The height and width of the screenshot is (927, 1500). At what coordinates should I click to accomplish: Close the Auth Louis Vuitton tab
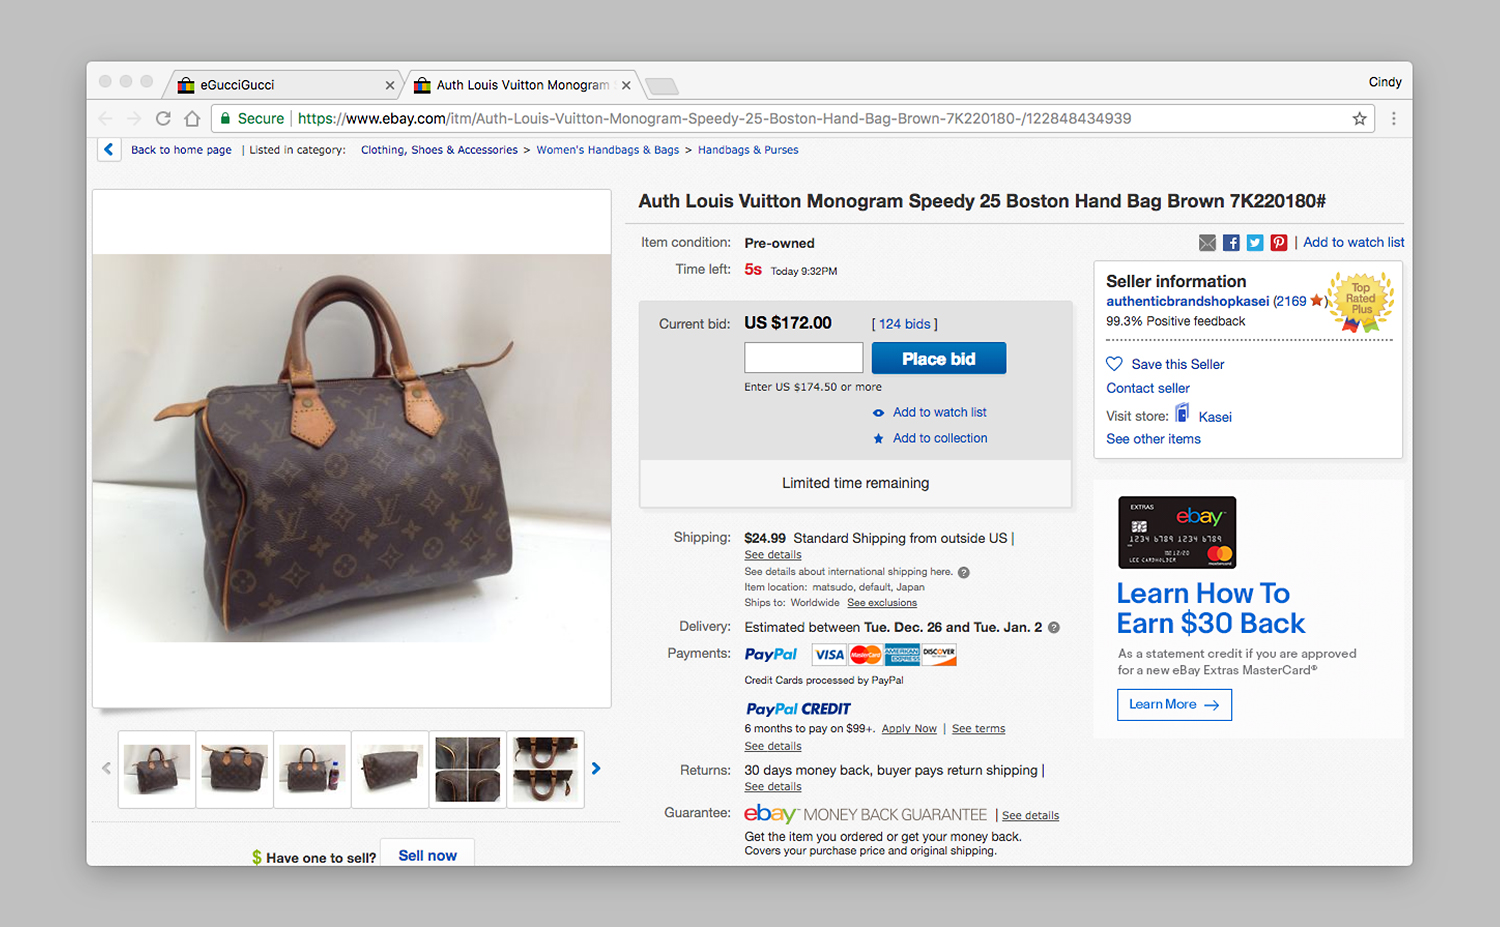tap(626, 85)
